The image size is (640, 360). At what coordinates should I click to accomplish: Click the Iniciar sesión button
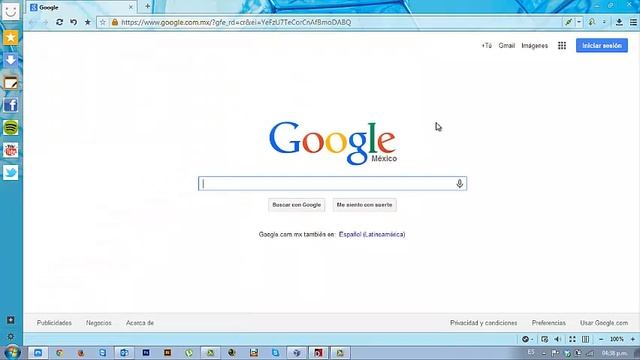(x=602, y=46)
